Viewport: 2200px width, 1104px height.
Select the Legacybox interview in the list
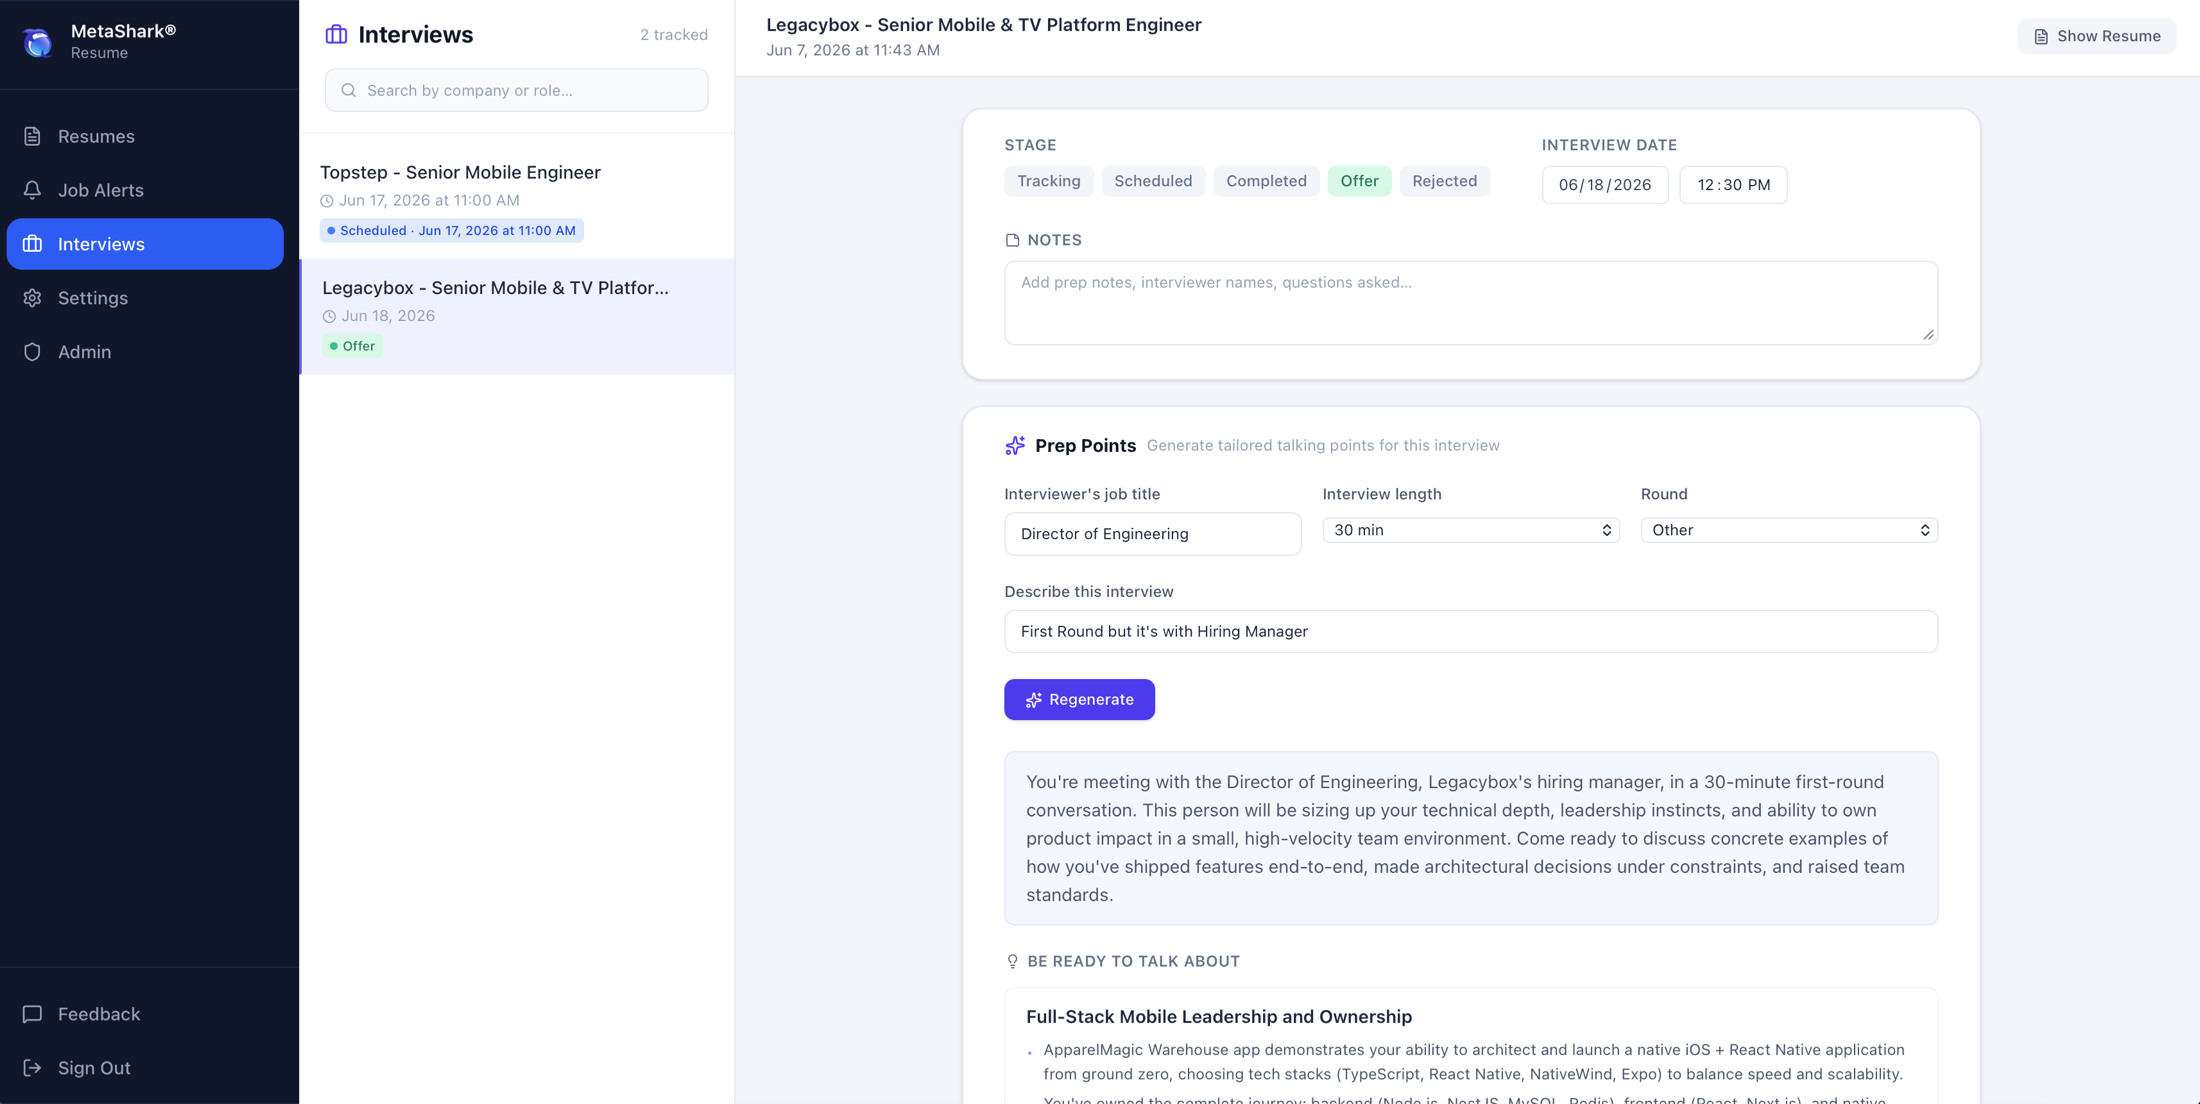(516, 317)
